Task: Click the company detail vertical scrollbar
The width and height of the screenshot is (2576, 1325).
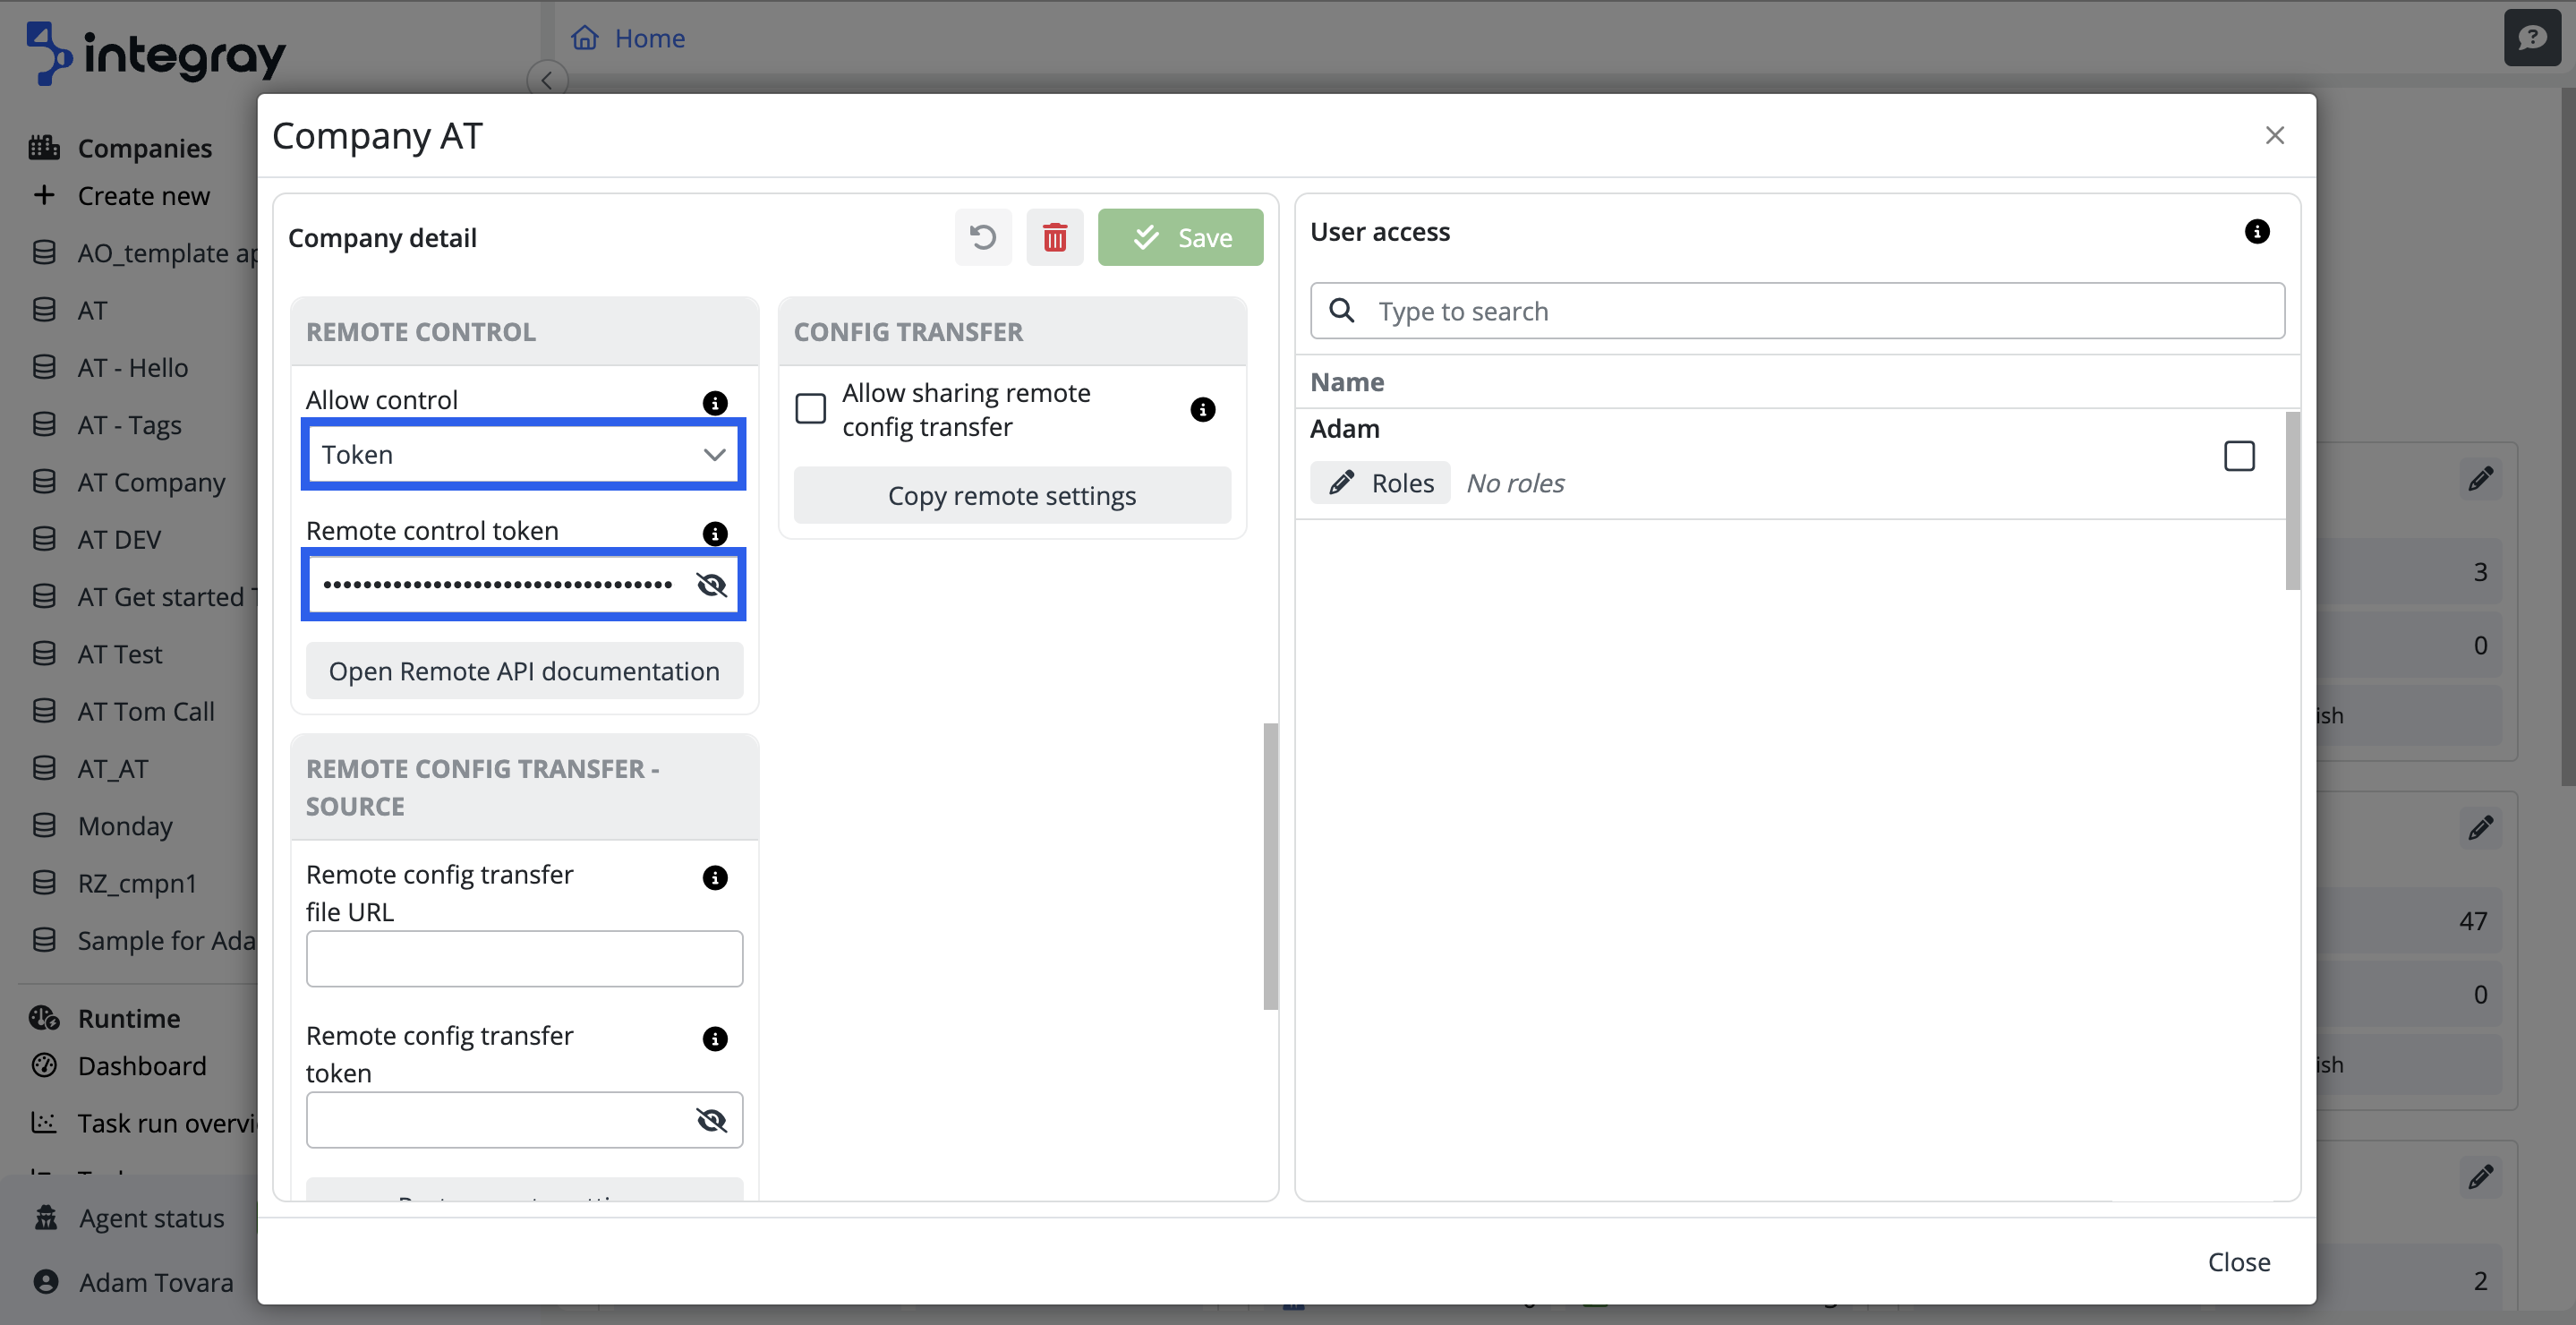Action: pyautogui.click(x=1270, y=865)
